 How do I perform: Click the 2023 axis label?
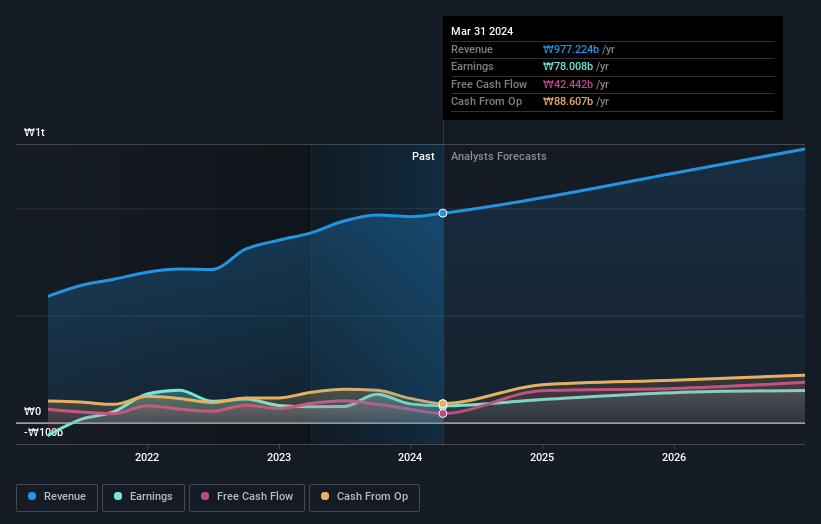click(x=279, y=457)
